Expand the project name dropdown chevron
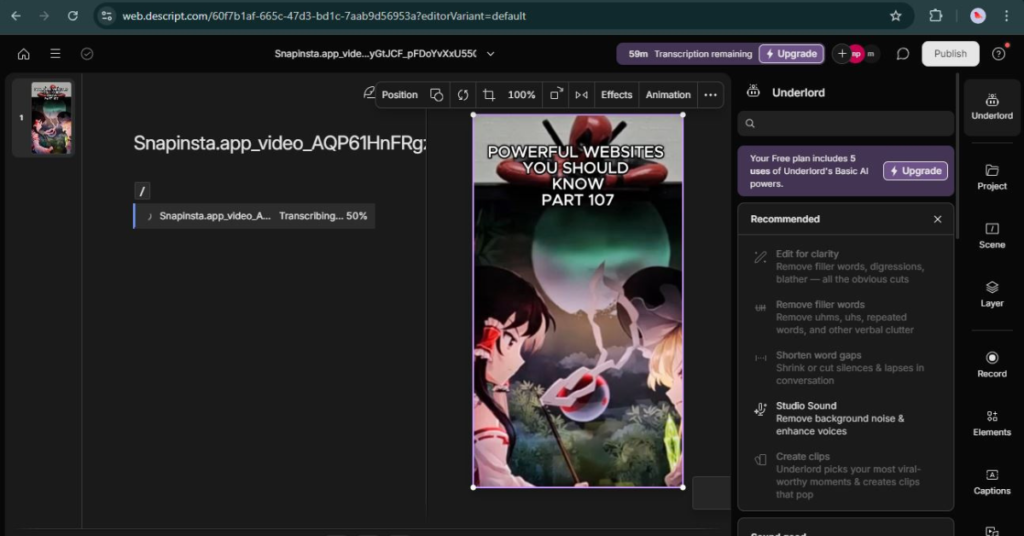 pos(490,54)
